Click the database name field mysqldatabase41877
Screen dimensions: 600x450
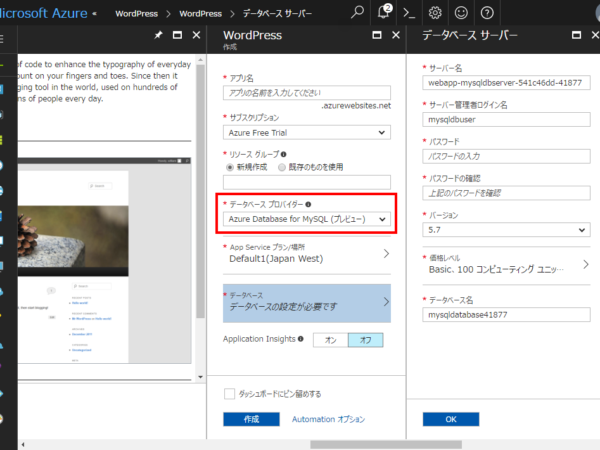click(x=506, y=315)
